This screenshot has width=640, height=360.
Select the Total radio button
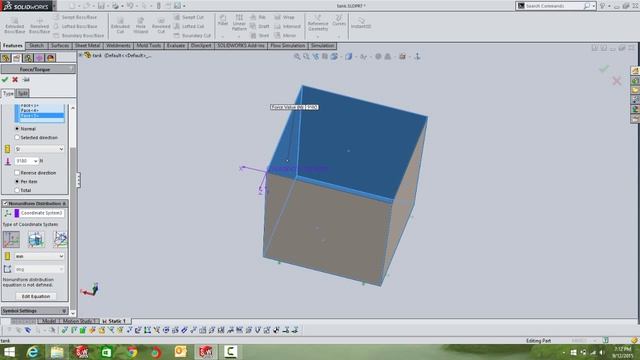click(x=17, y=190)
